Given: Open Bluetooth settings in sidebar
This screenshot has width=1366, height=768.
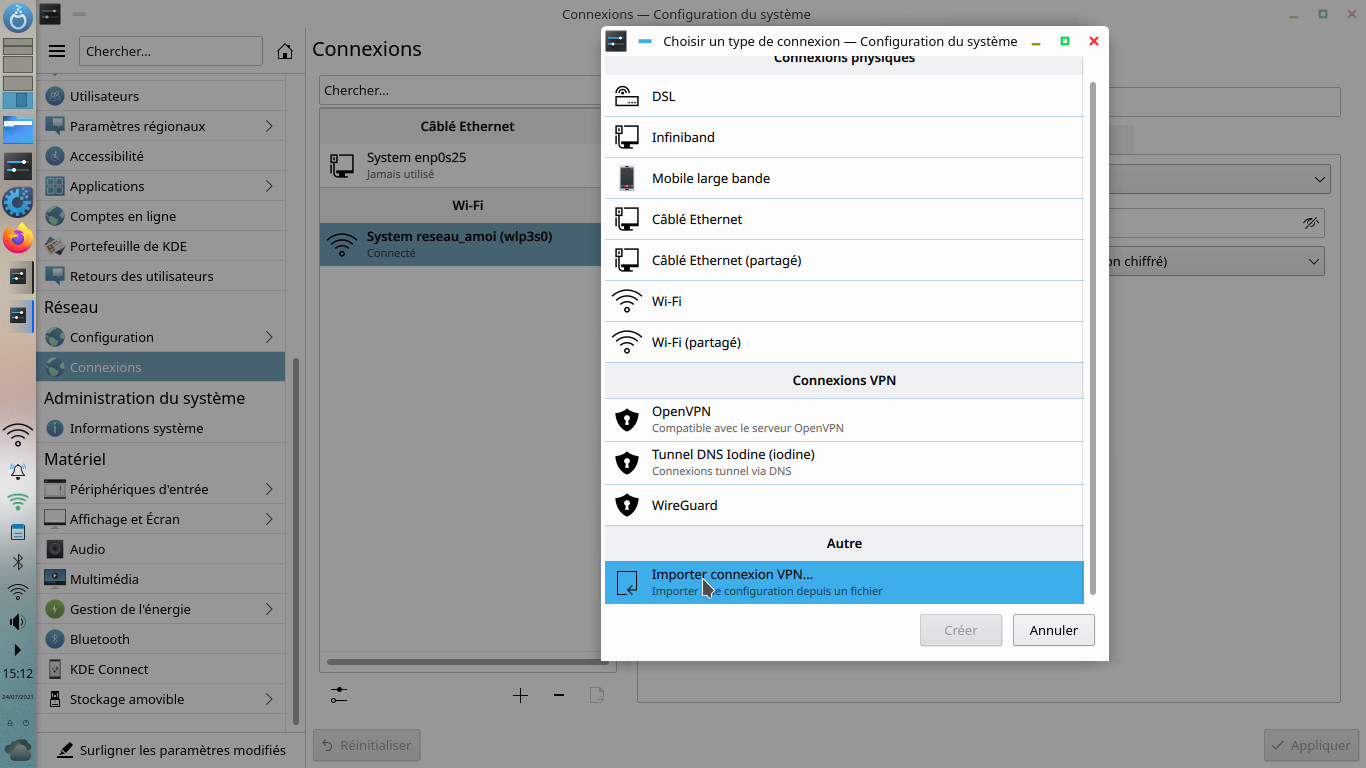Looking at the screenshot, I should click(100, 639).
